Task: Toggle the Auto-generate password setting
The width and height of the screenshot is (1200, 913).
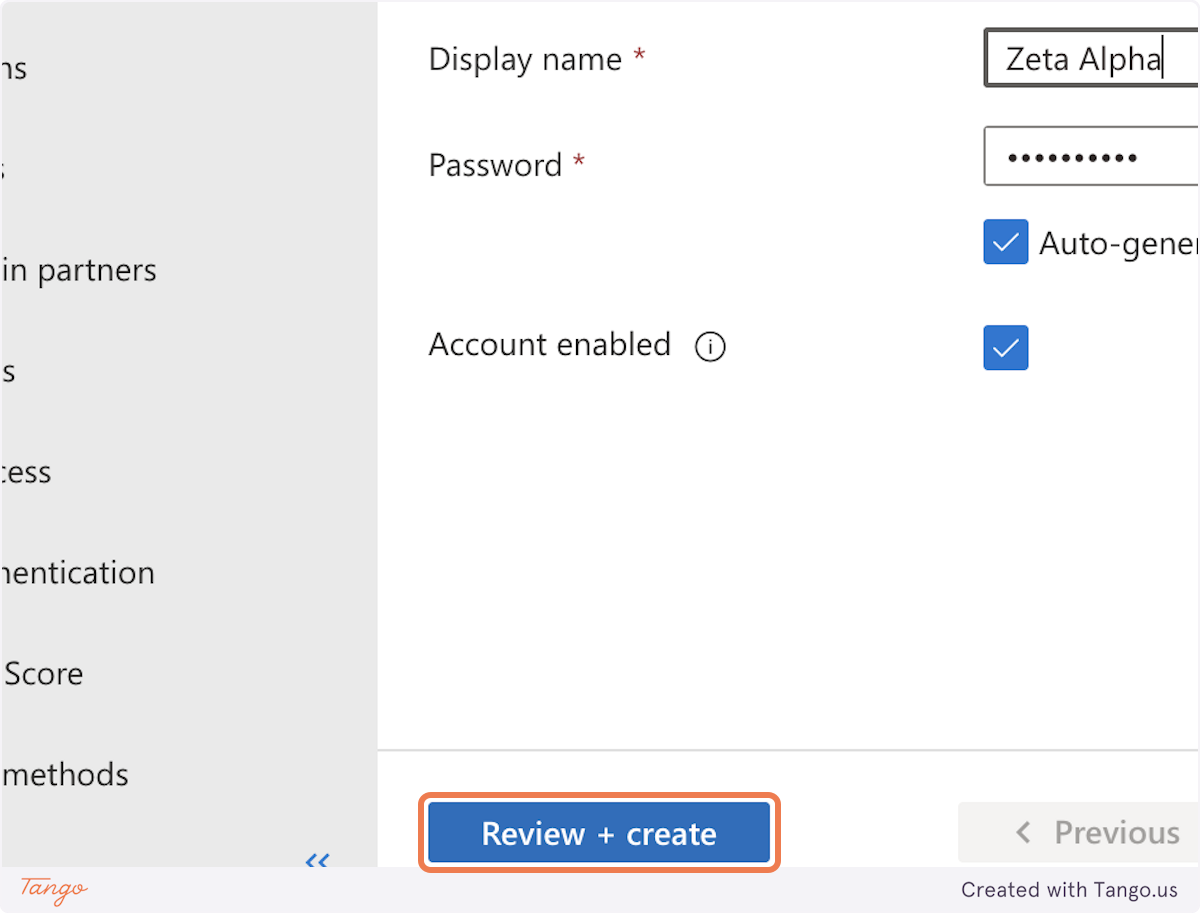Action: 1005,242
